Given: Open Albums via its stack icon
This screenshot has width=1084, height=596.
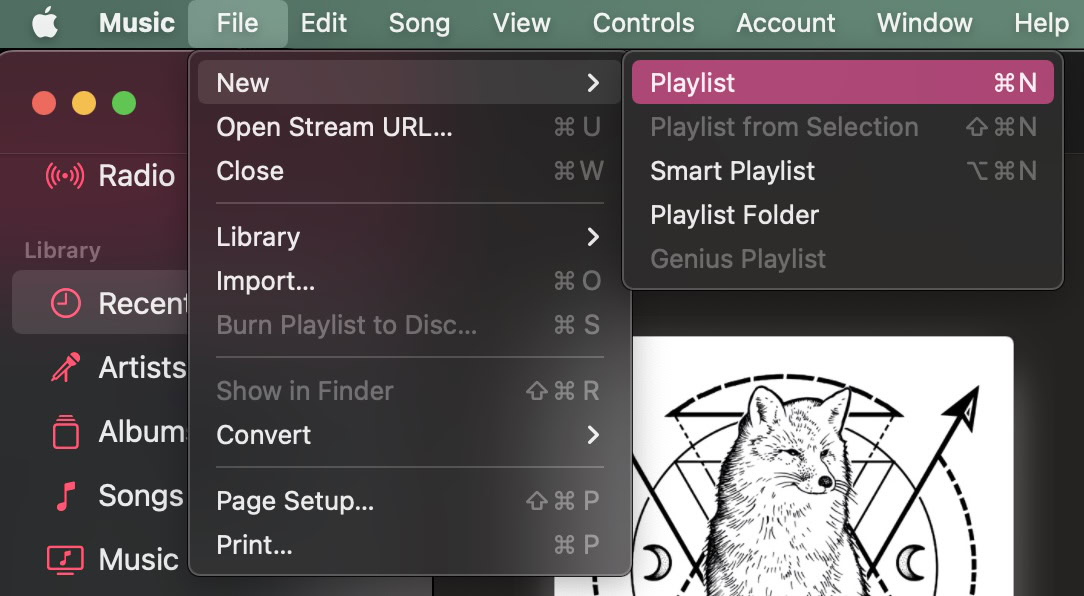Looking at the screenshot, I should tap(65, 432).
